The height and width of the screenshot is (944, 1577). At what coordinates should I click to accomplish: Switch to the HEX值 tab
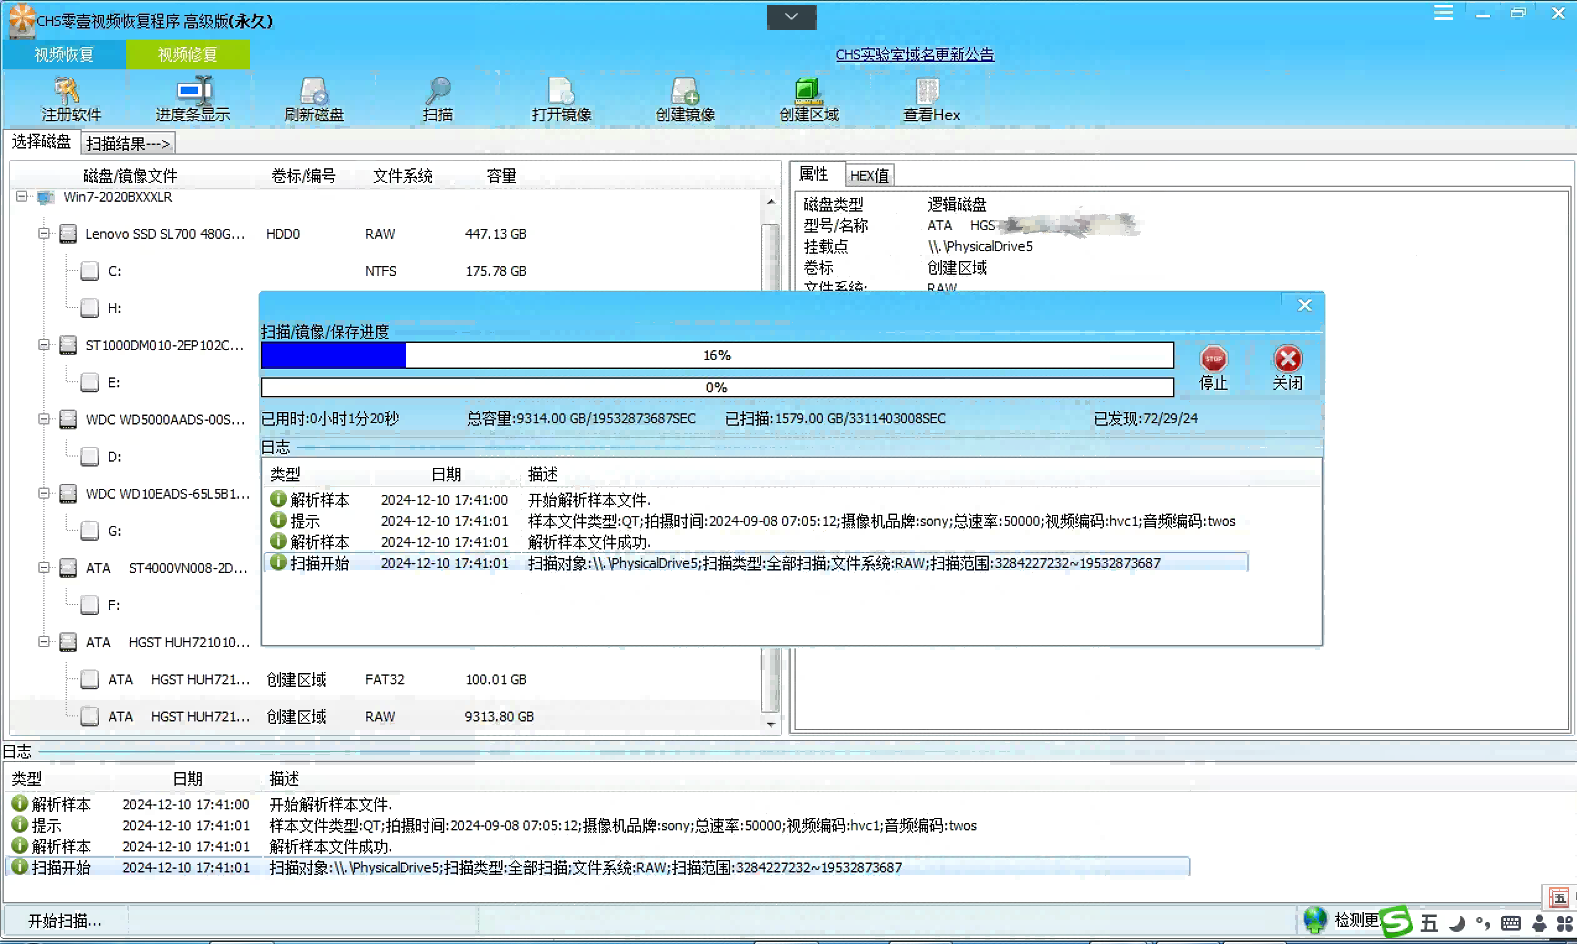869,176
